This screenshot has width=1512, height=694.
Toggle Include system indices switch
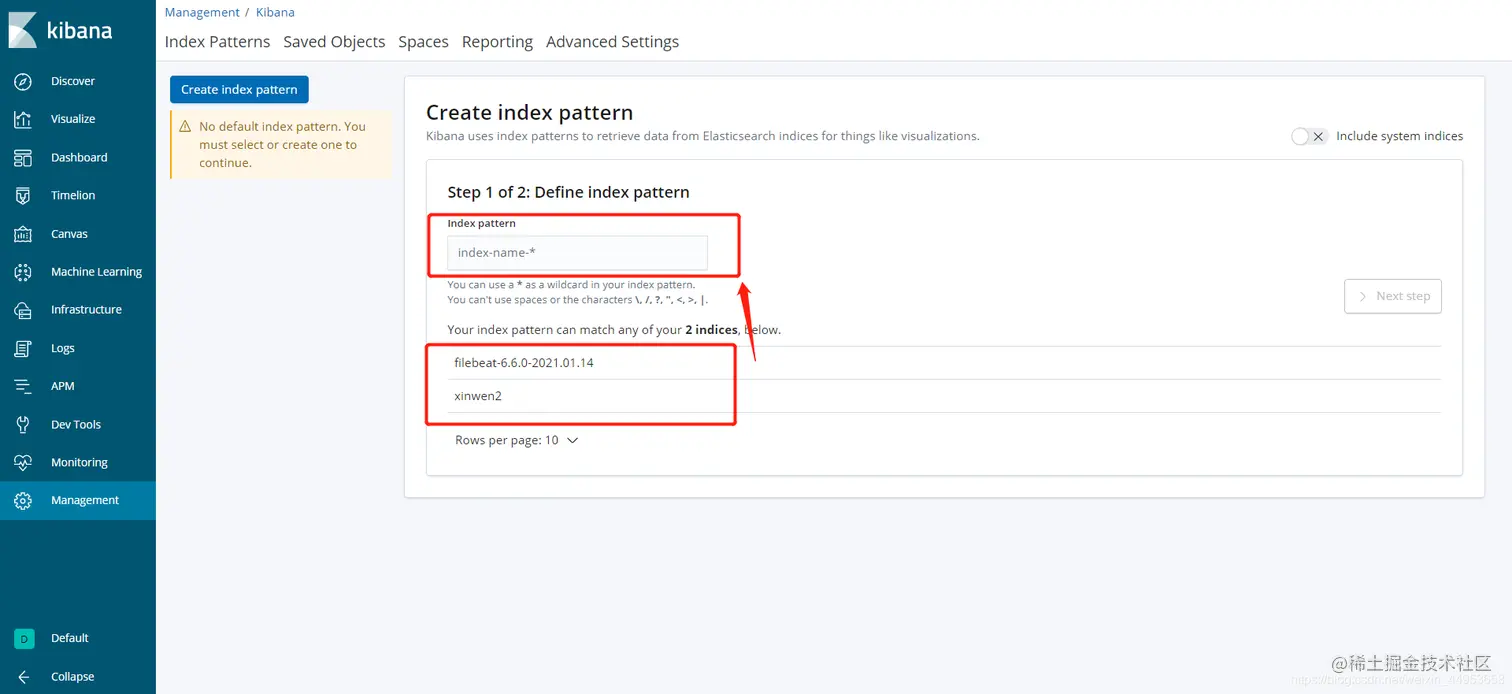pos(1308,137)
